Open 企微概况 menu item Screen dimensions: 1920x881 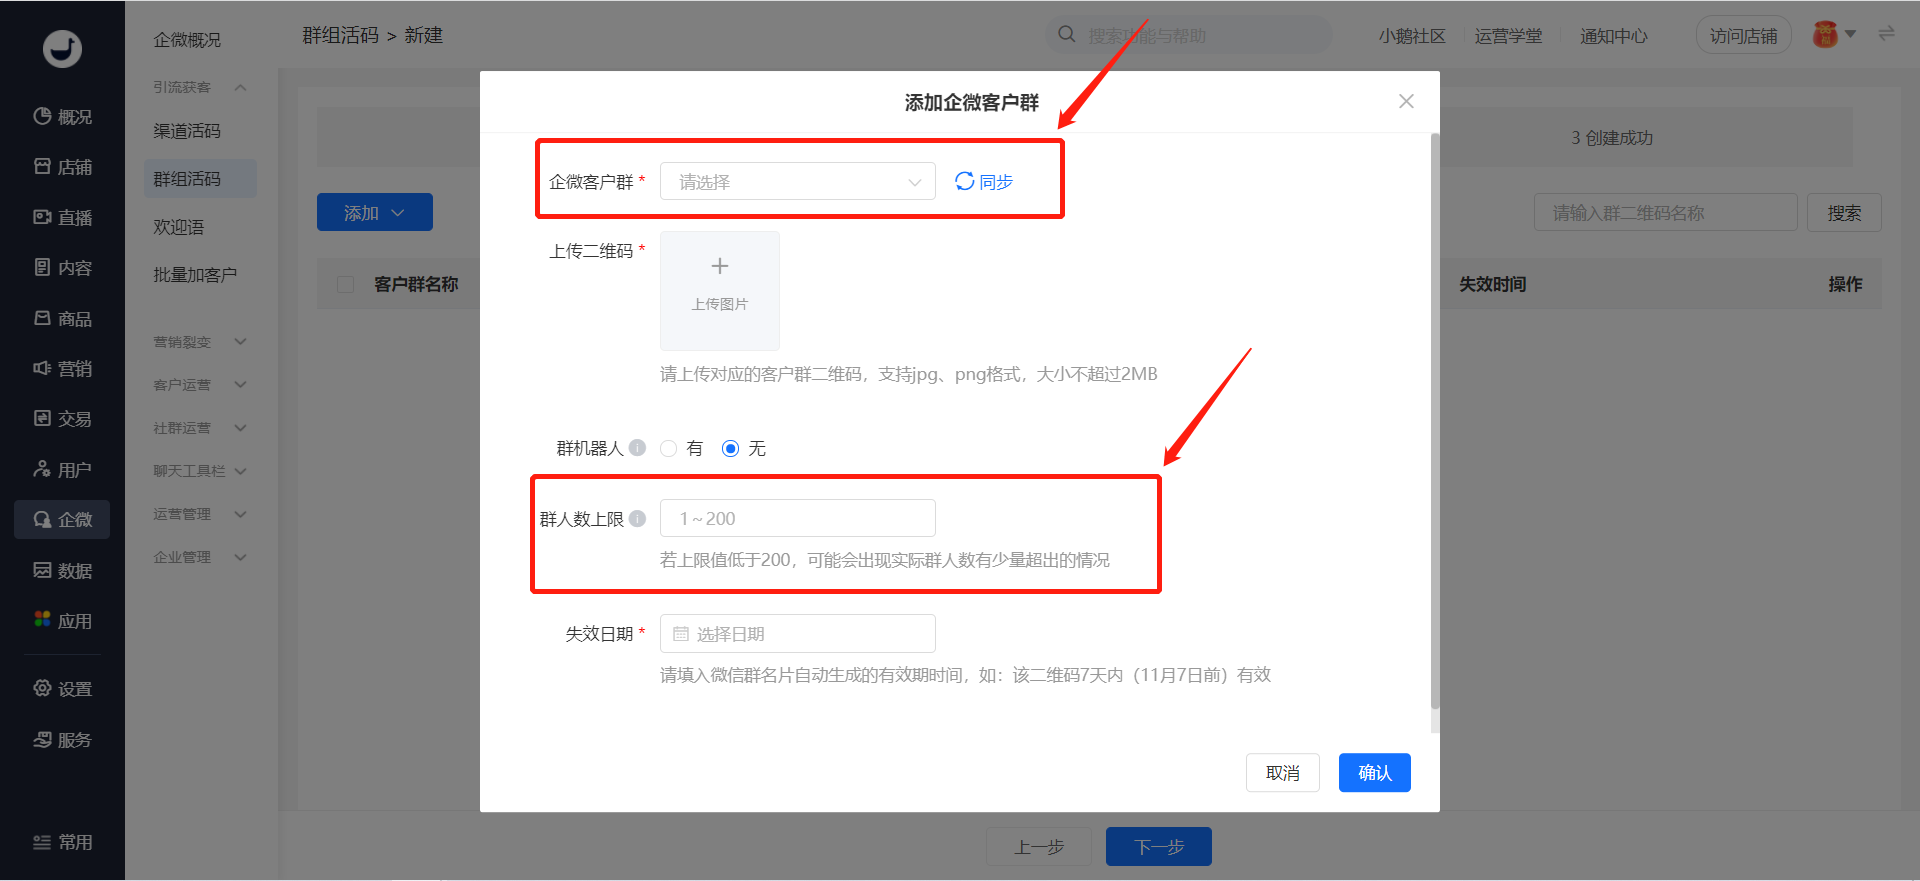pyautogui.click(x=187, y=40)
